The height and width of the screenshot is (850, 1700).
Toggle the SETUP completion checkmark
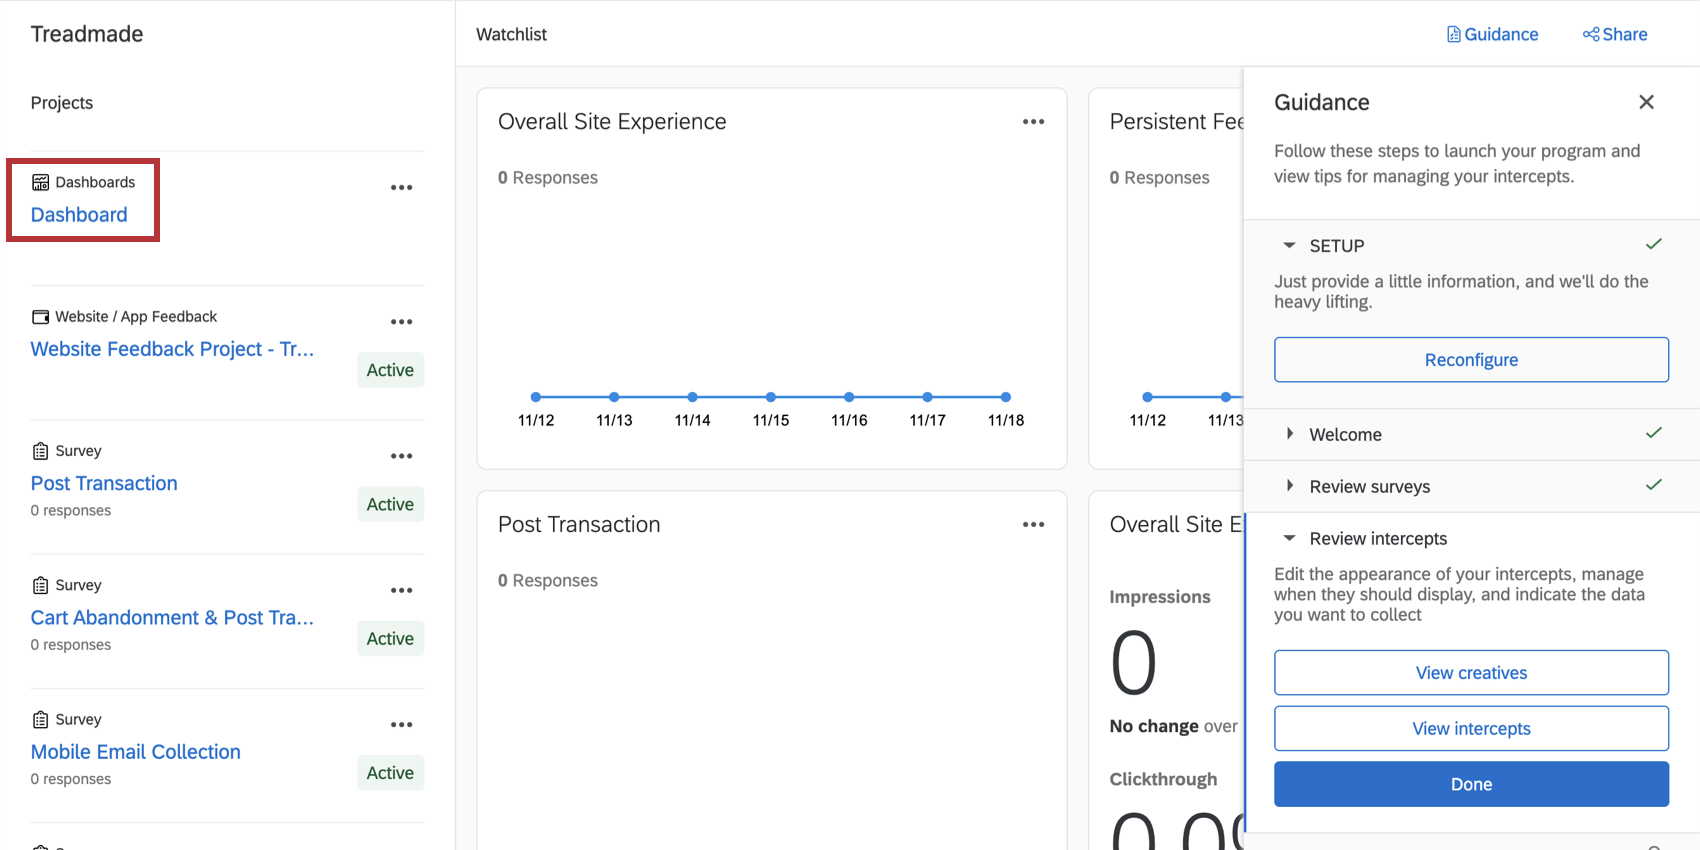1653,243
